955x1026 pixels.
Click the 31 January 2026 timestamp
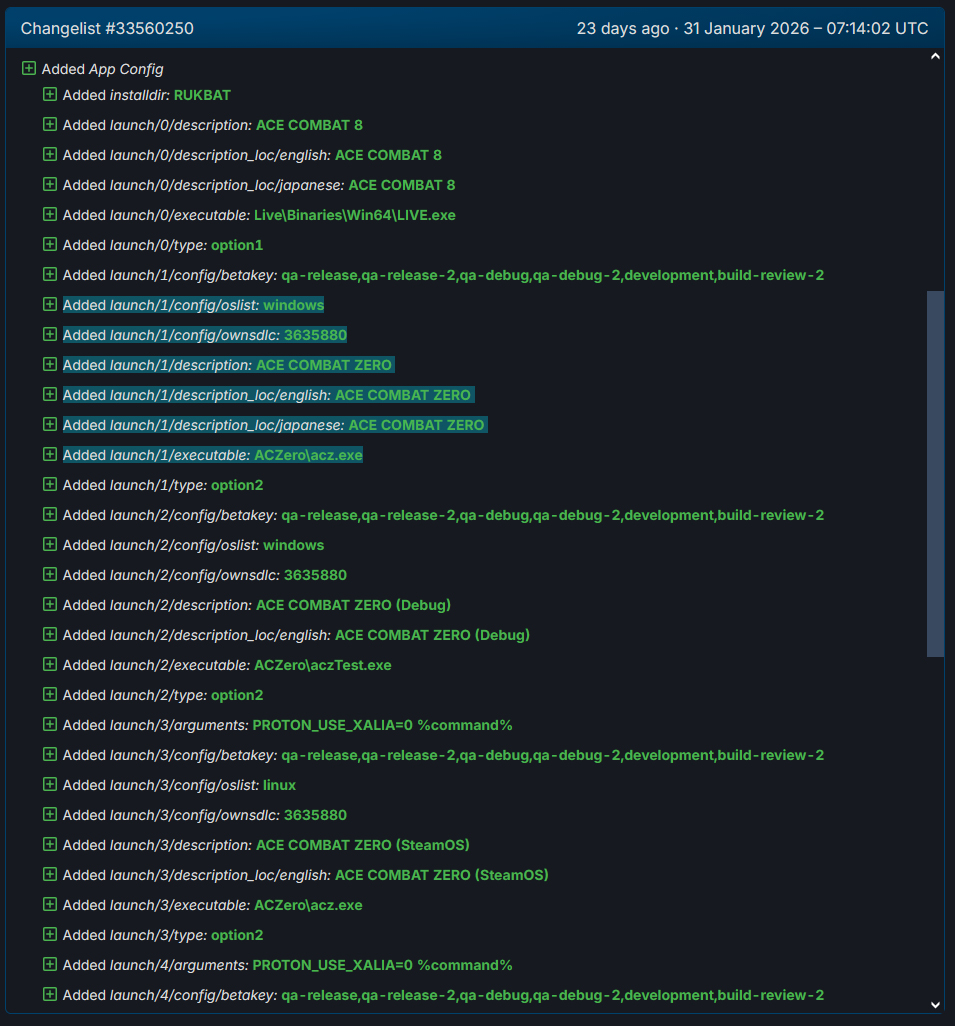tap(806, 29)
